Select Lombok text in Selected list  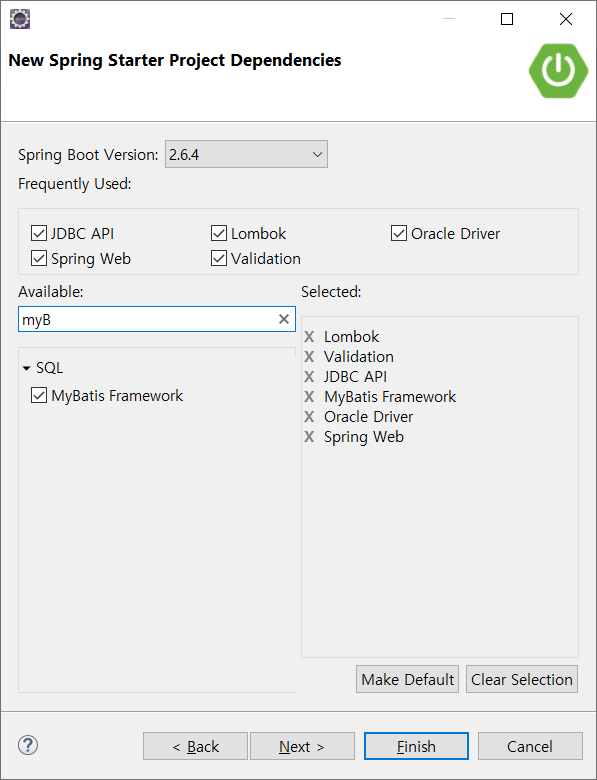pyautogui.click(x=351, y=337)
